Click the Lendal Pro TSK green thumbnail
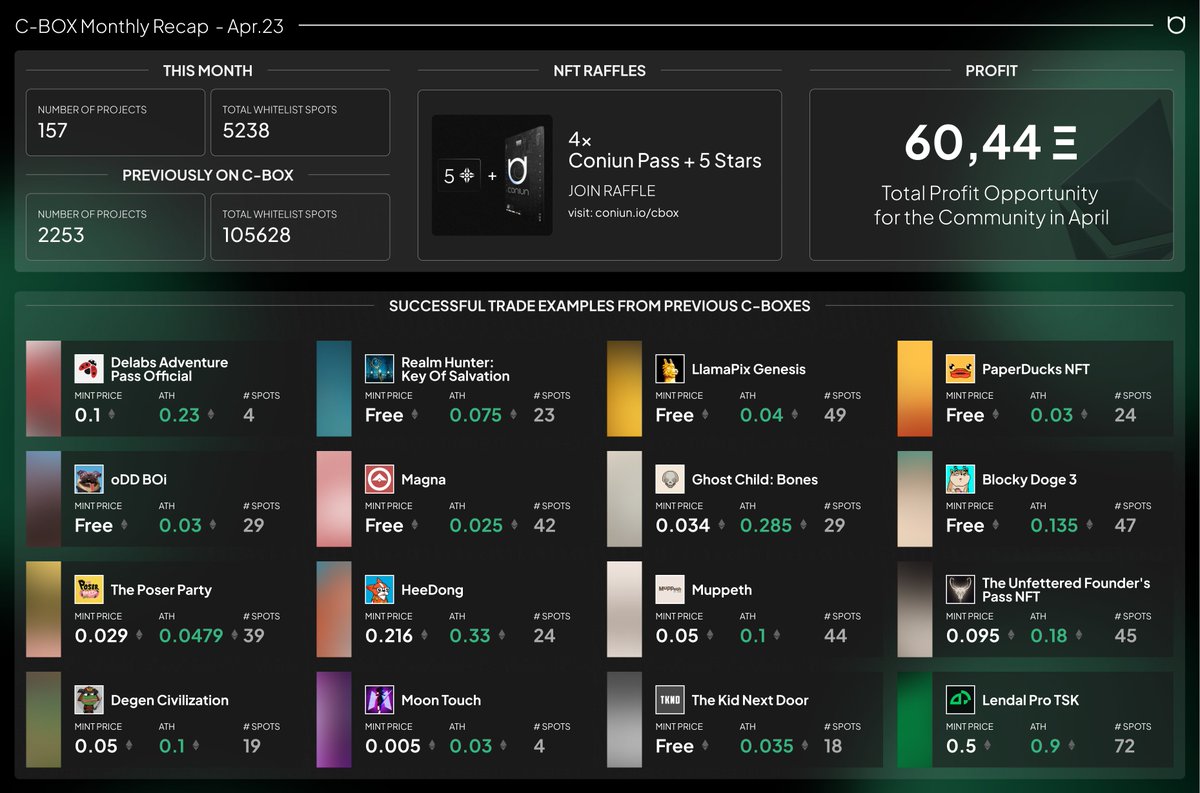Viewport: 1200px width, 793px height. (x=915, y=719)
